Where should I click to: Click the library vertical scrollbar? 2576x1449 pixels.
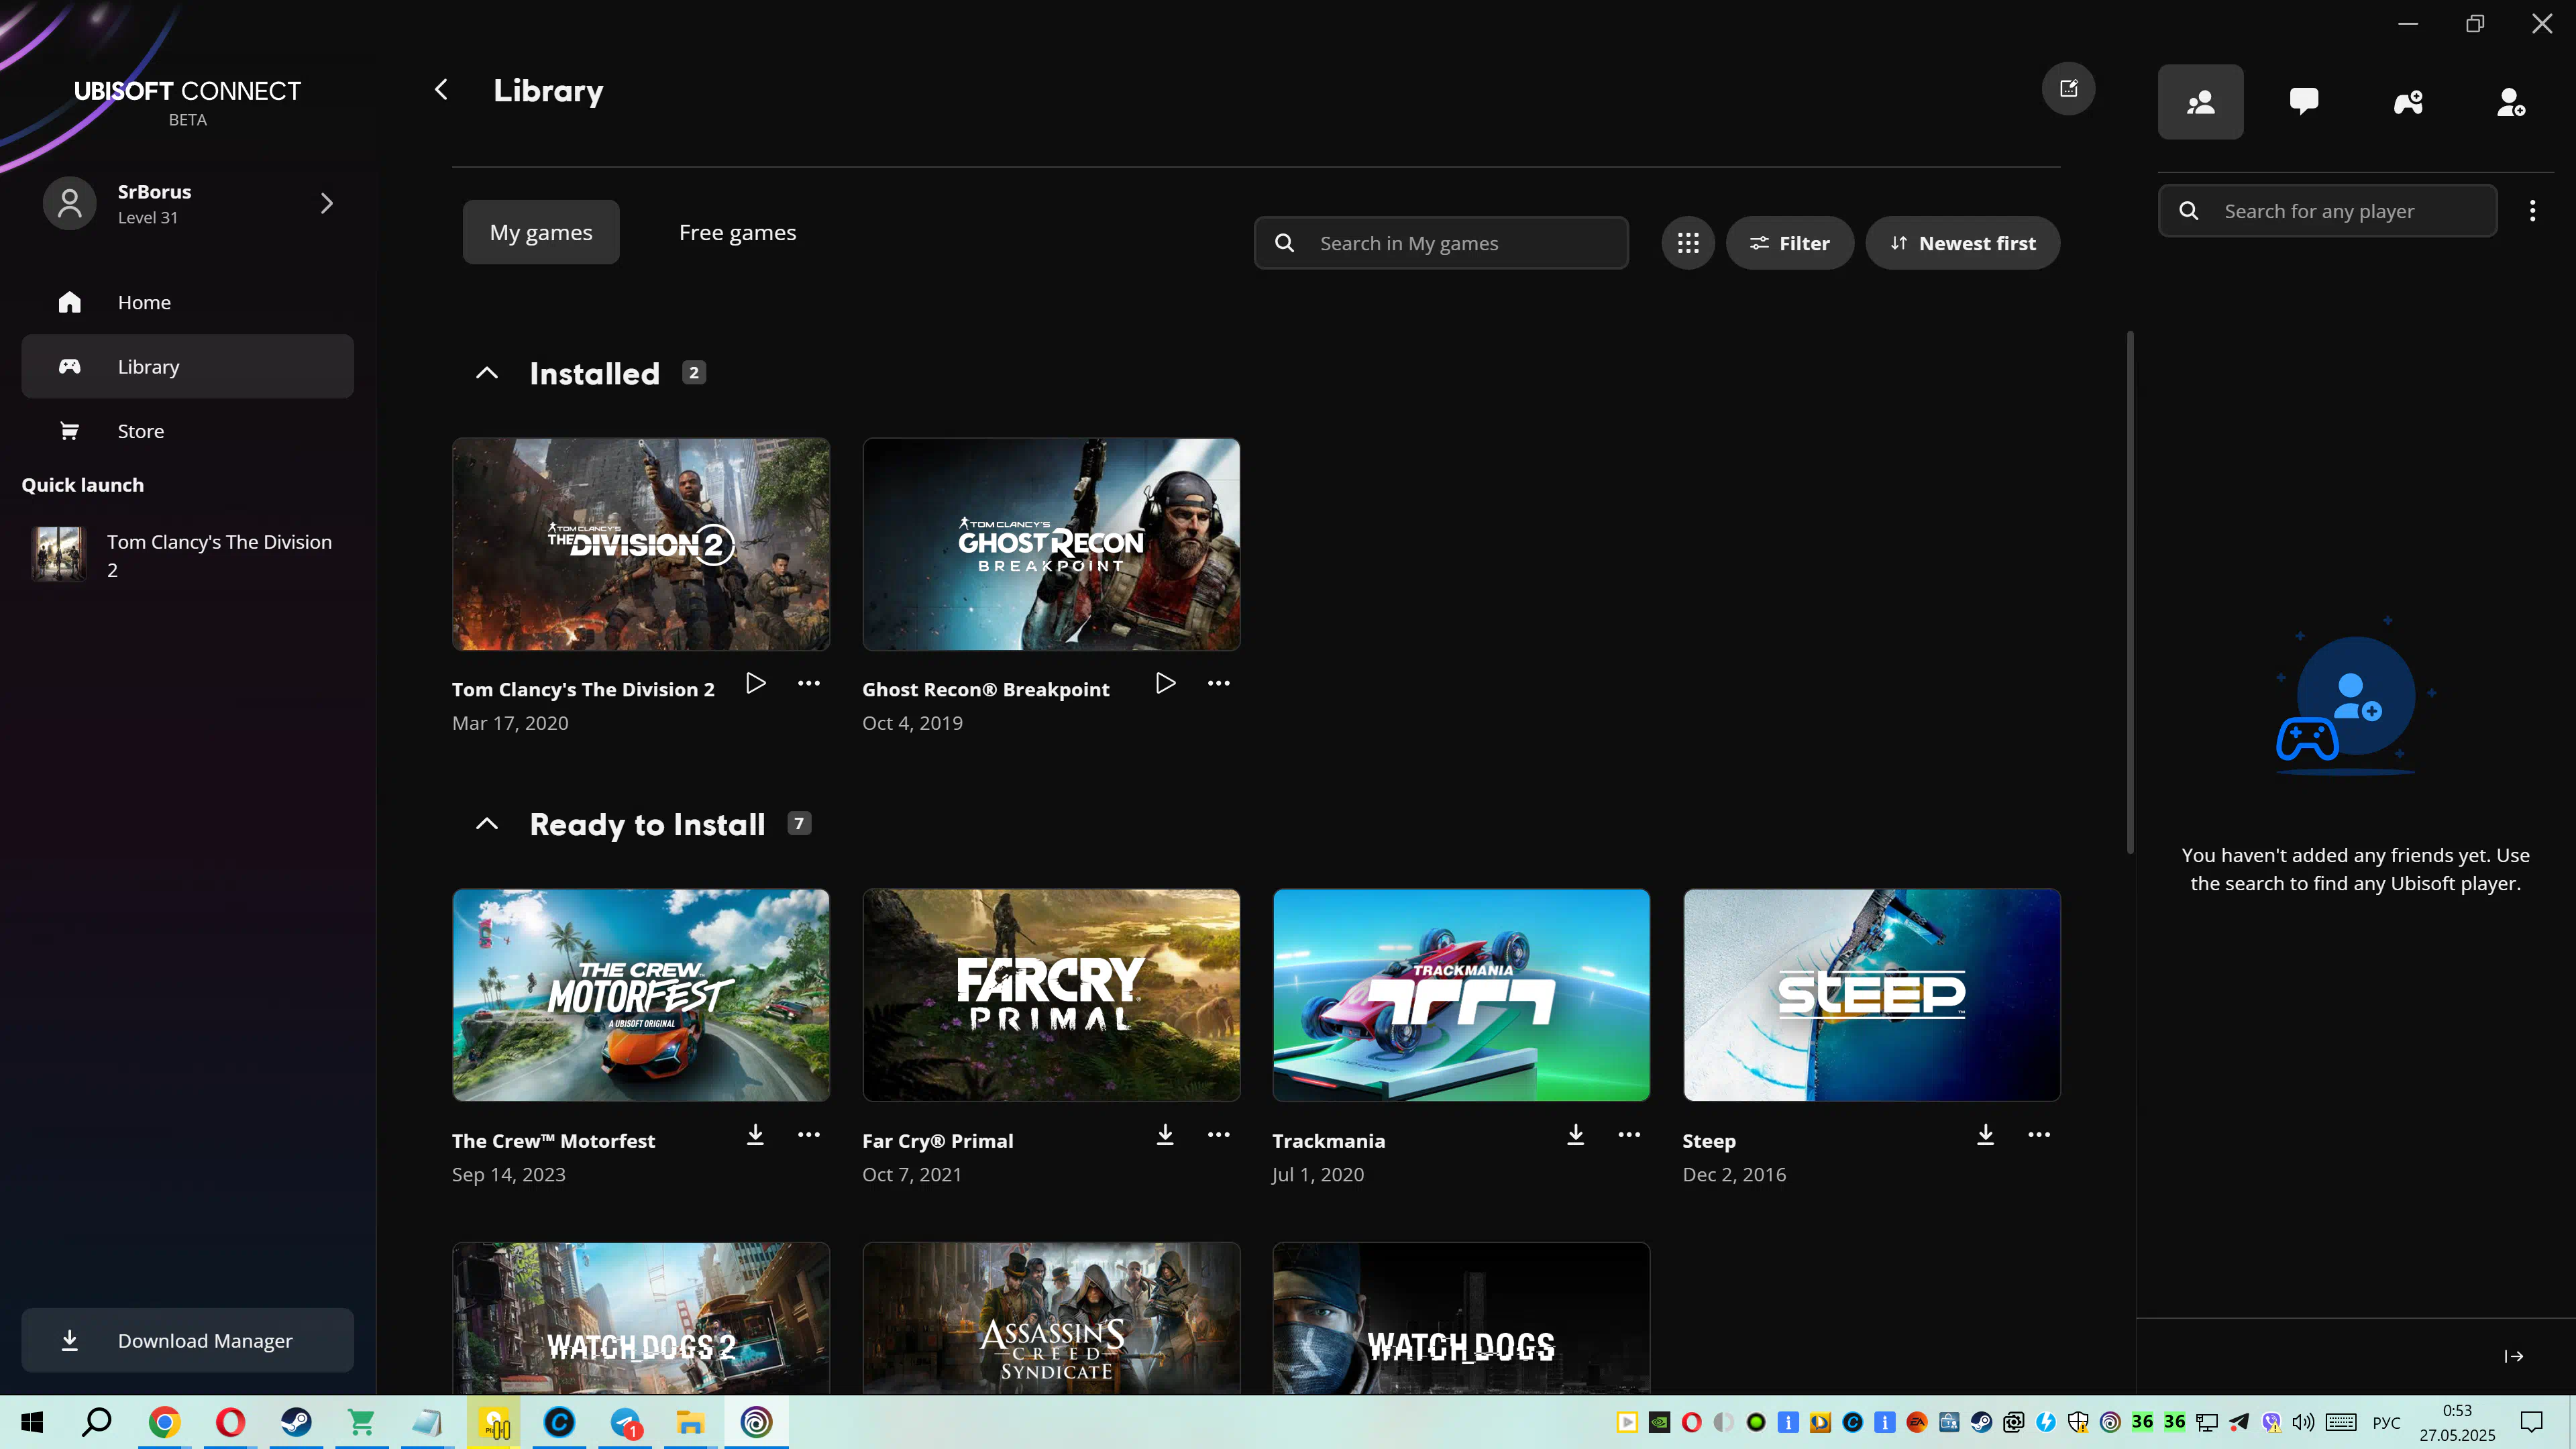2130,592
